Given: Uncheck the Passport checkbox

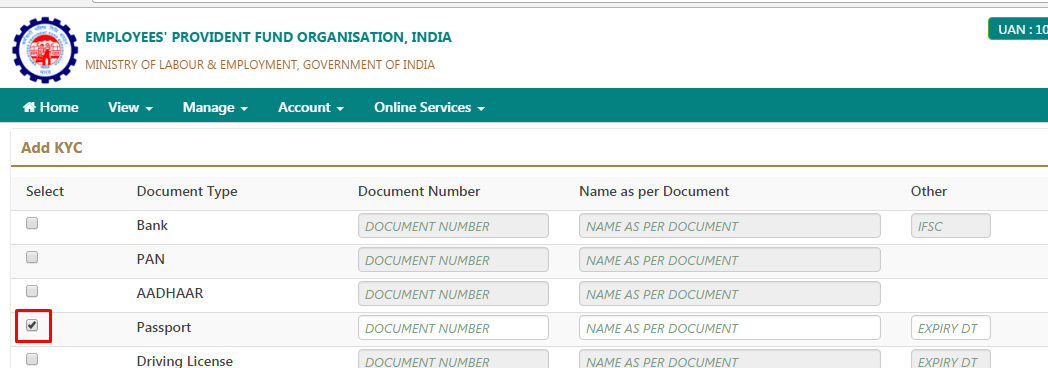Looking at the screenshot, I should pyautogui.click(x=32, y=325).
